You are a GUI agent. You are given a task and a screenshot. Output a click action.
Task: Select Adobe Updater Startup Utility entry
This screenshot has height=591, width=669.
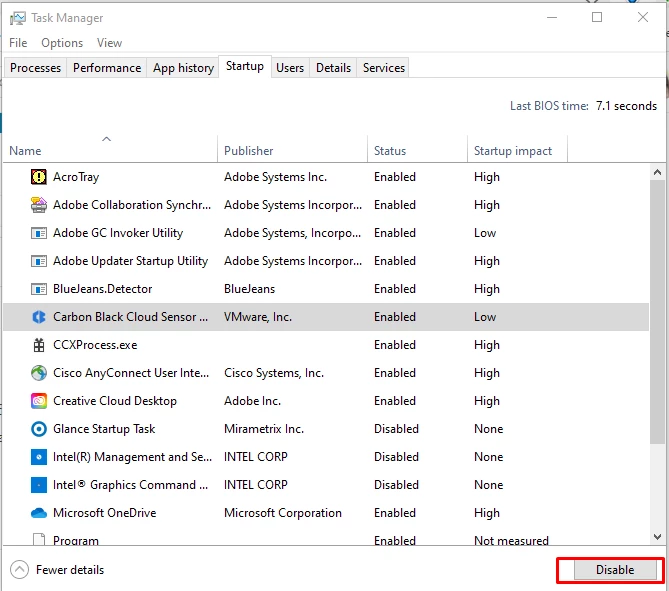(x=326, y=261)
